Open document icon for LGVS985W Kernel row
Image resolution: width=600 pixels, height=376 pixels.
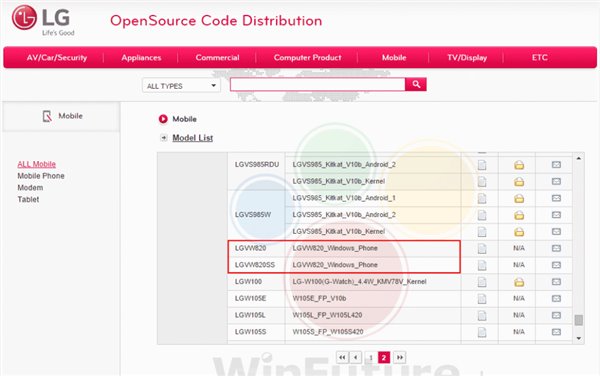pos(482,232)
